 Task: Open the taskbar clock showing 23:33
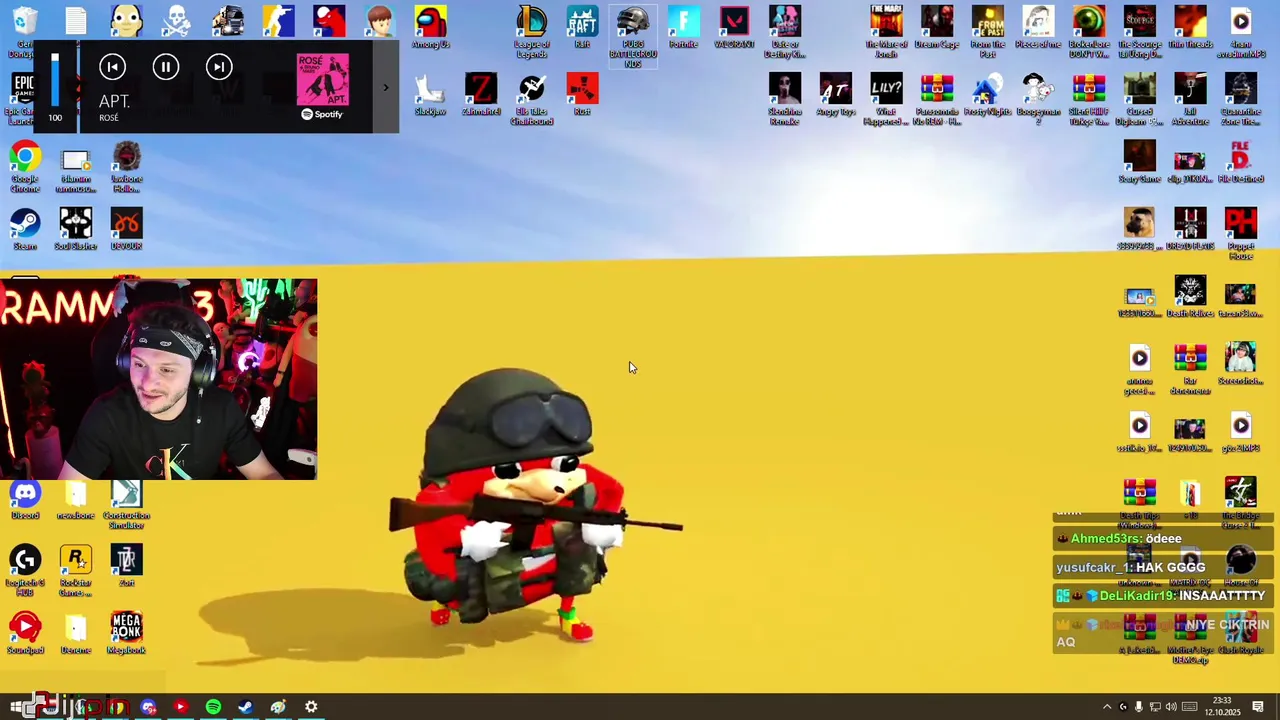[x=1222, y=706]
